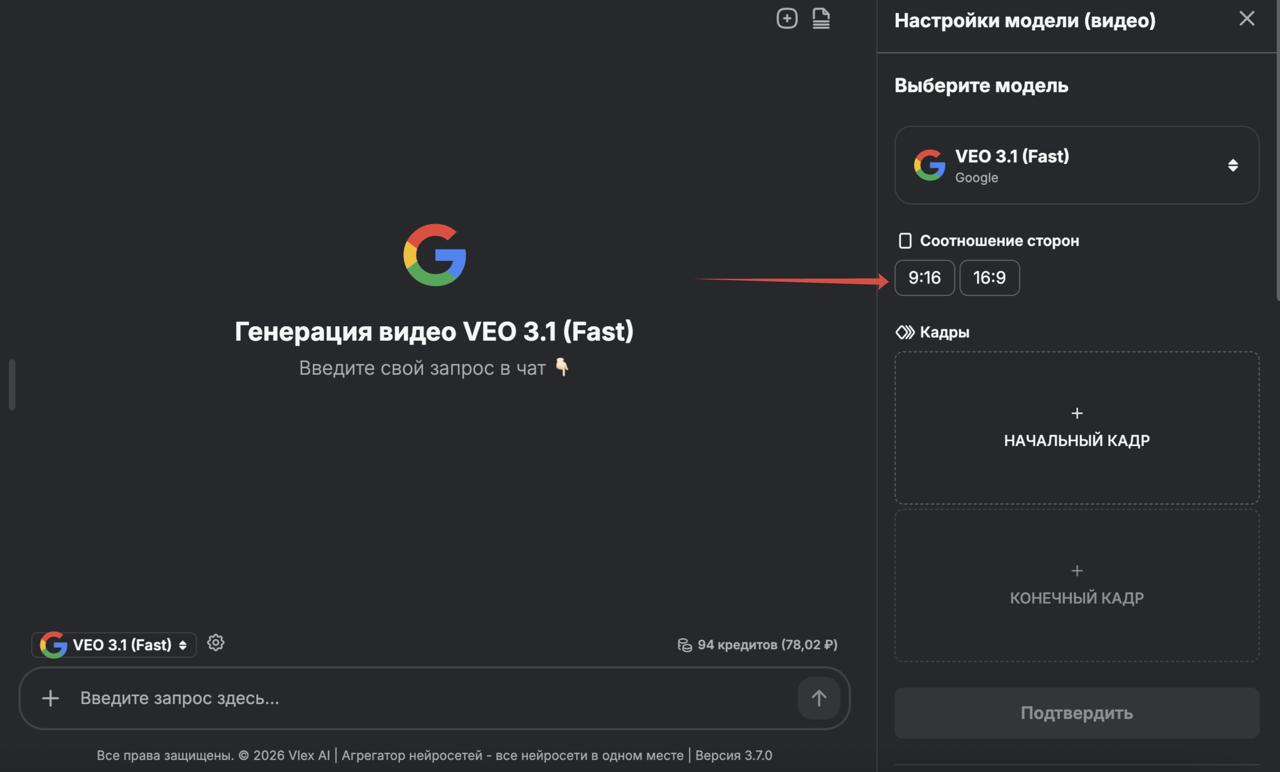This screenshot has width=1280, height=772.
Task: Click the Подтвердить button
Action: 1076,713
